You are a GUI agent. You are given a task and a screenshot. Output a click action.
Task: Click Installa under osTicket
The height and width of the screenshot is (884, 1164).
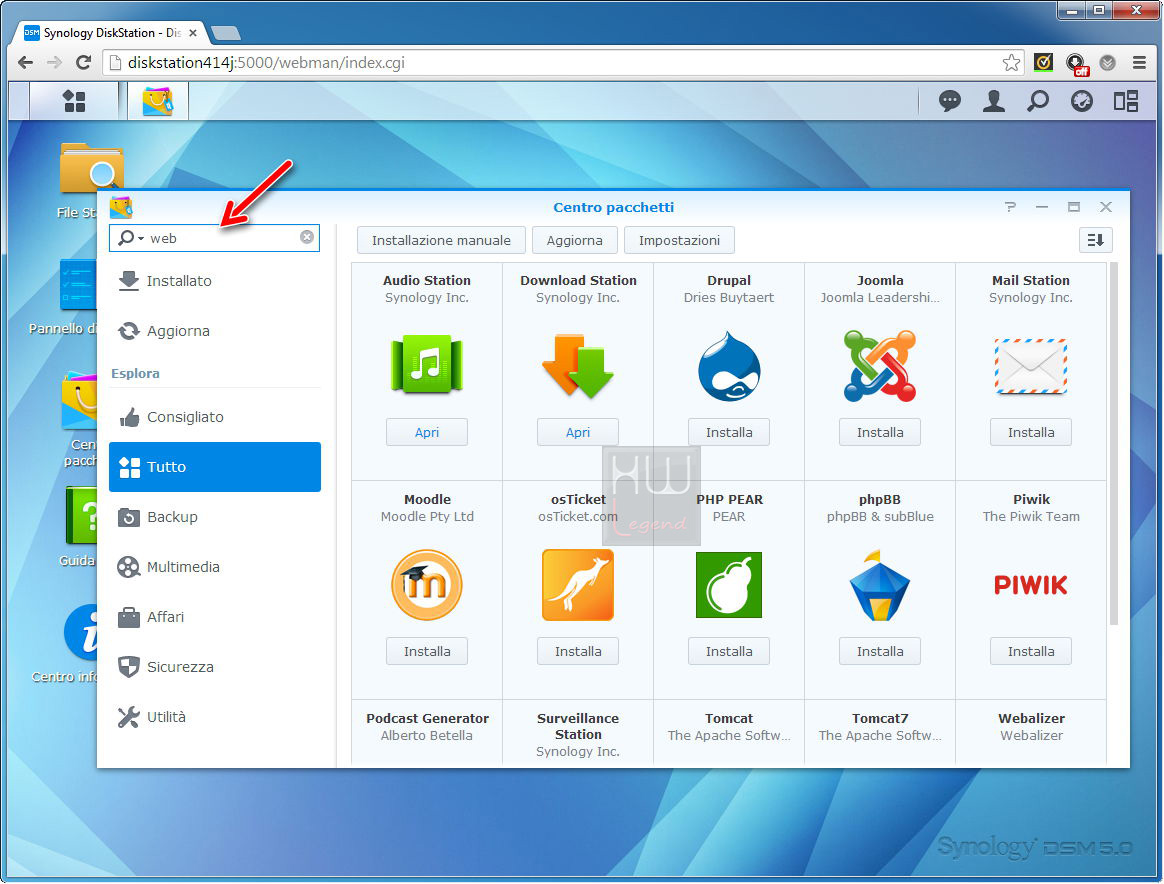[578, 651]
